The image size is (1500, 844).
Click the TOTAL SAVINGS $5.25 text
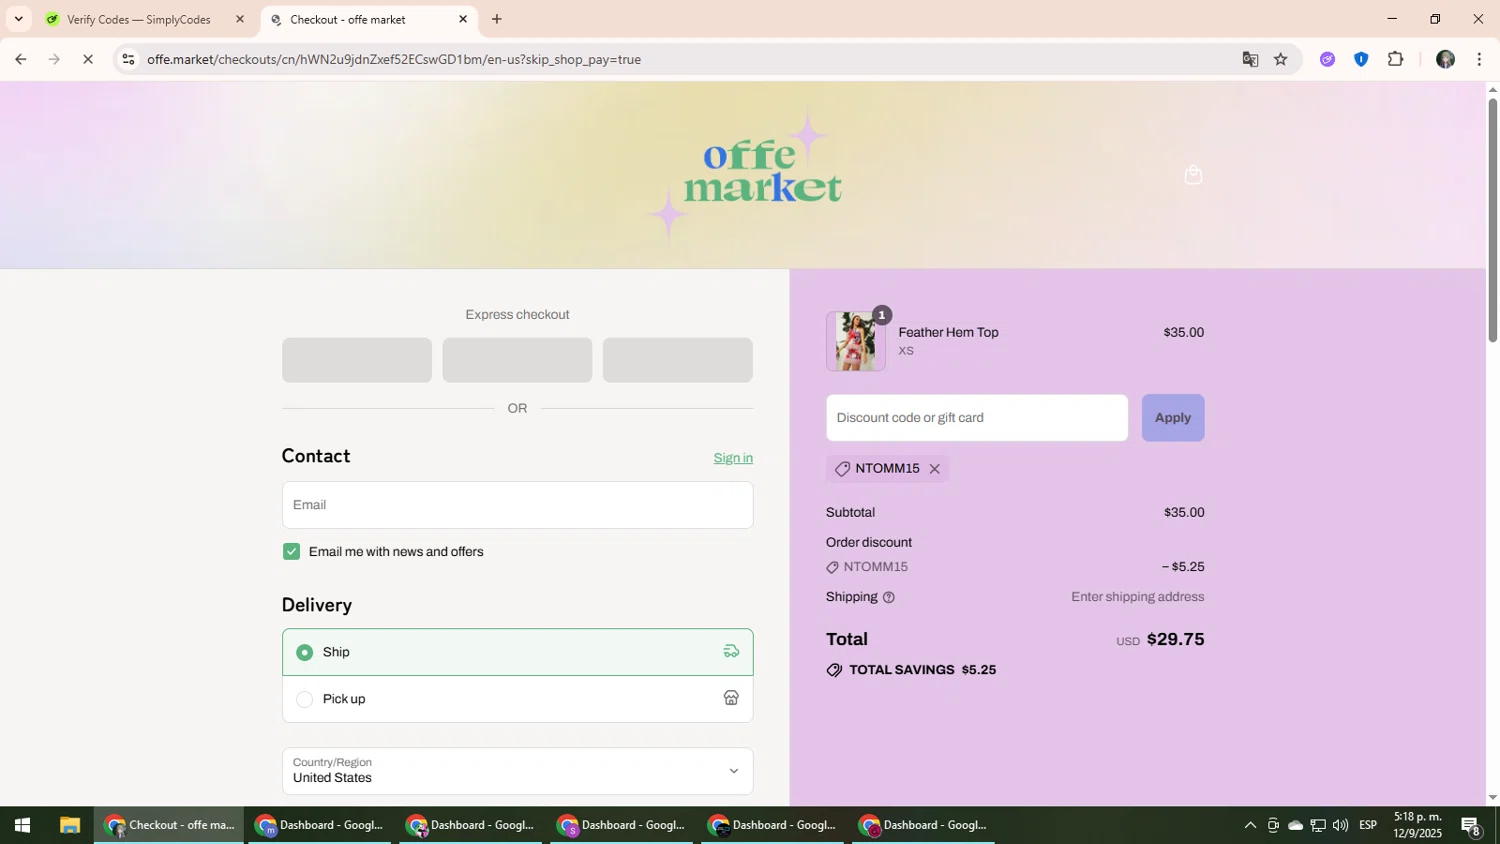click(922, 670)
